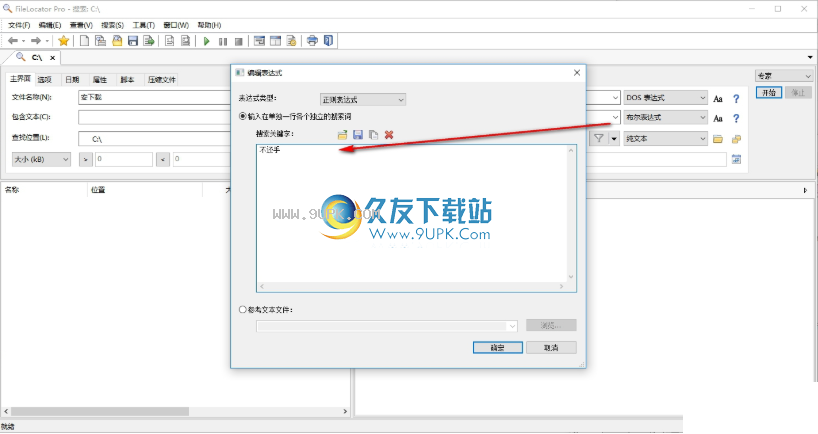Open the calendar icon at right of size row
The image size is (818, 434).
point(736,159)
